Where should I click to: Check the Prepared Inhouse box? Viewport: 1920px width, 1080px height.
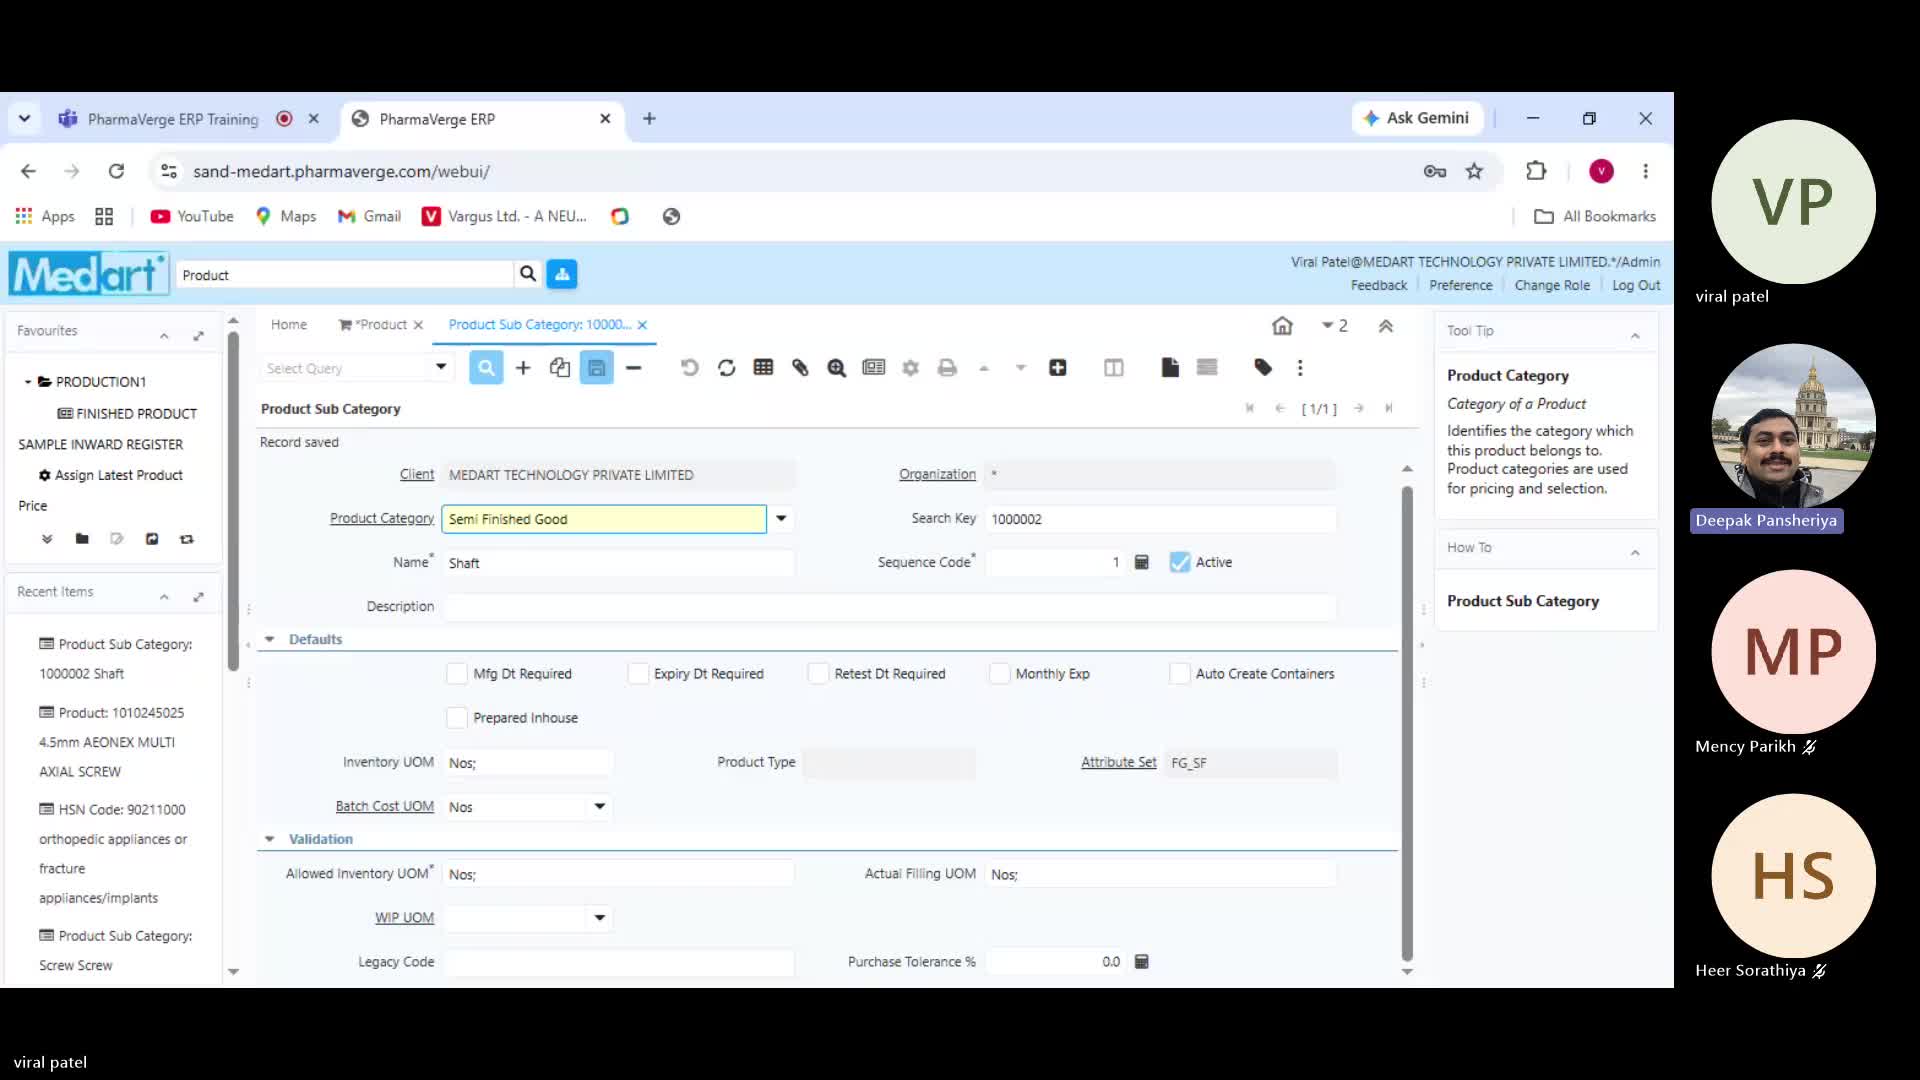(457, 718)
